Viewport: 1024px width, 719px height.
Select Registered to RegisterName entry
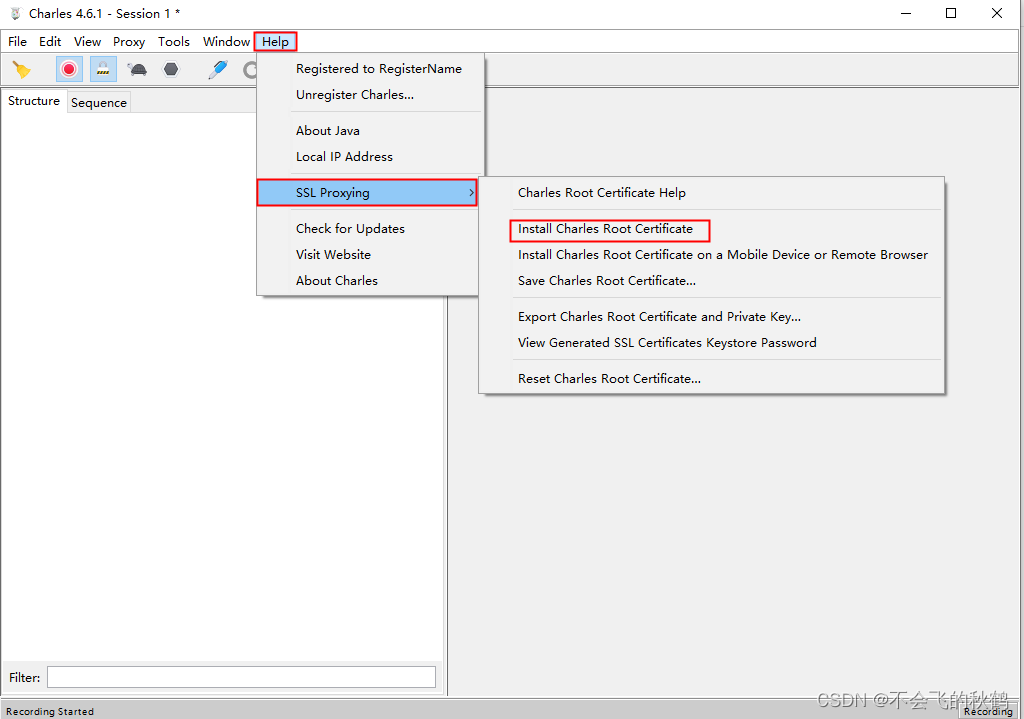370,69
